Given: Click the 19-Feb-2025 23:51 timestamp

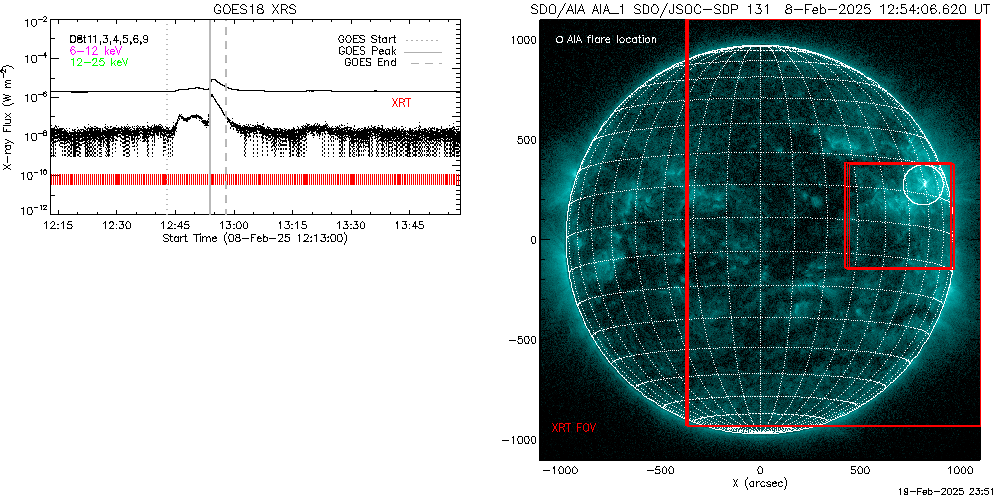Looking at the screenshot, I should [945, 492].
